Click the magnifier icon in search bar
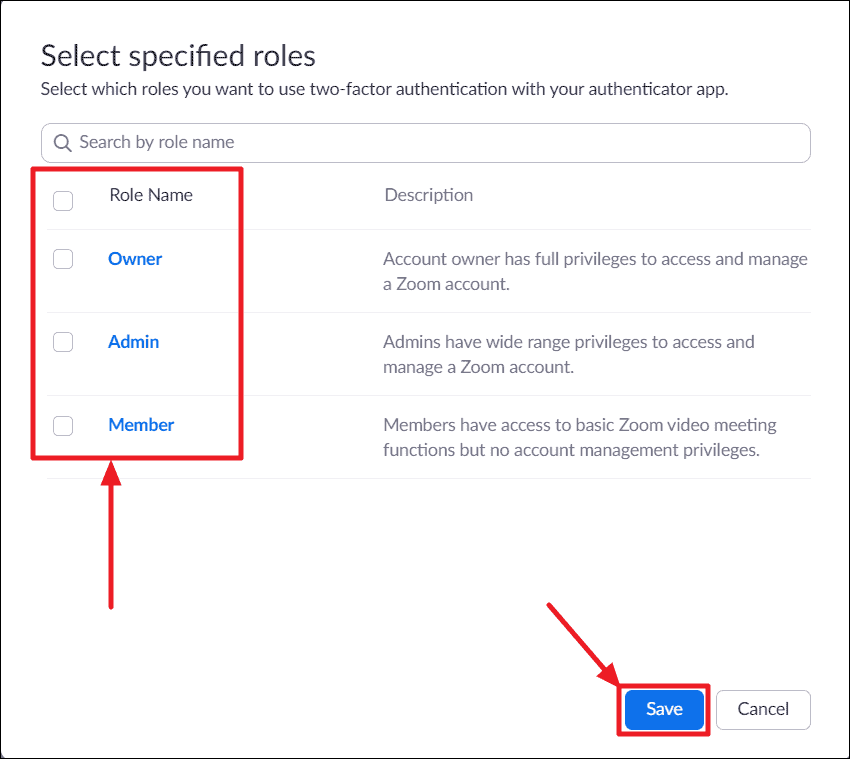 (x=62, y=143)
